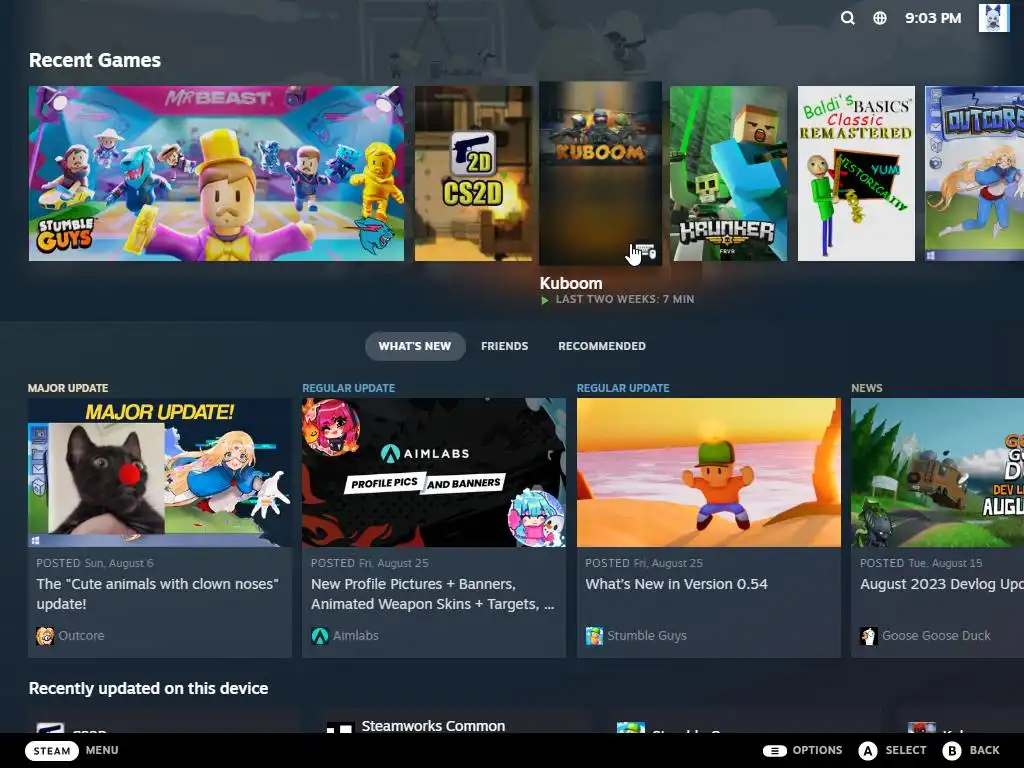Open the CS2D game tile

pos(473,173)
